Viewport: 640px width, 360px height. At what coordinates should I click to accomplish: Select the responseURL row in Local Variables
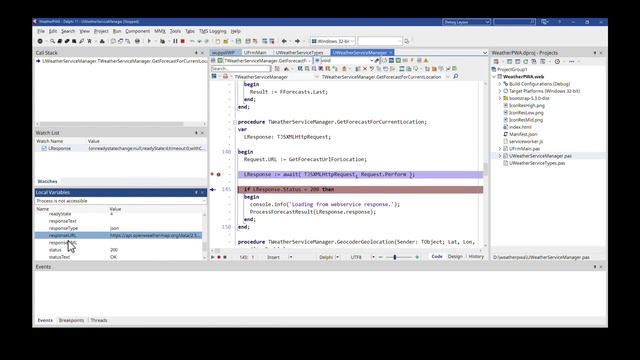tap(118, 236)
